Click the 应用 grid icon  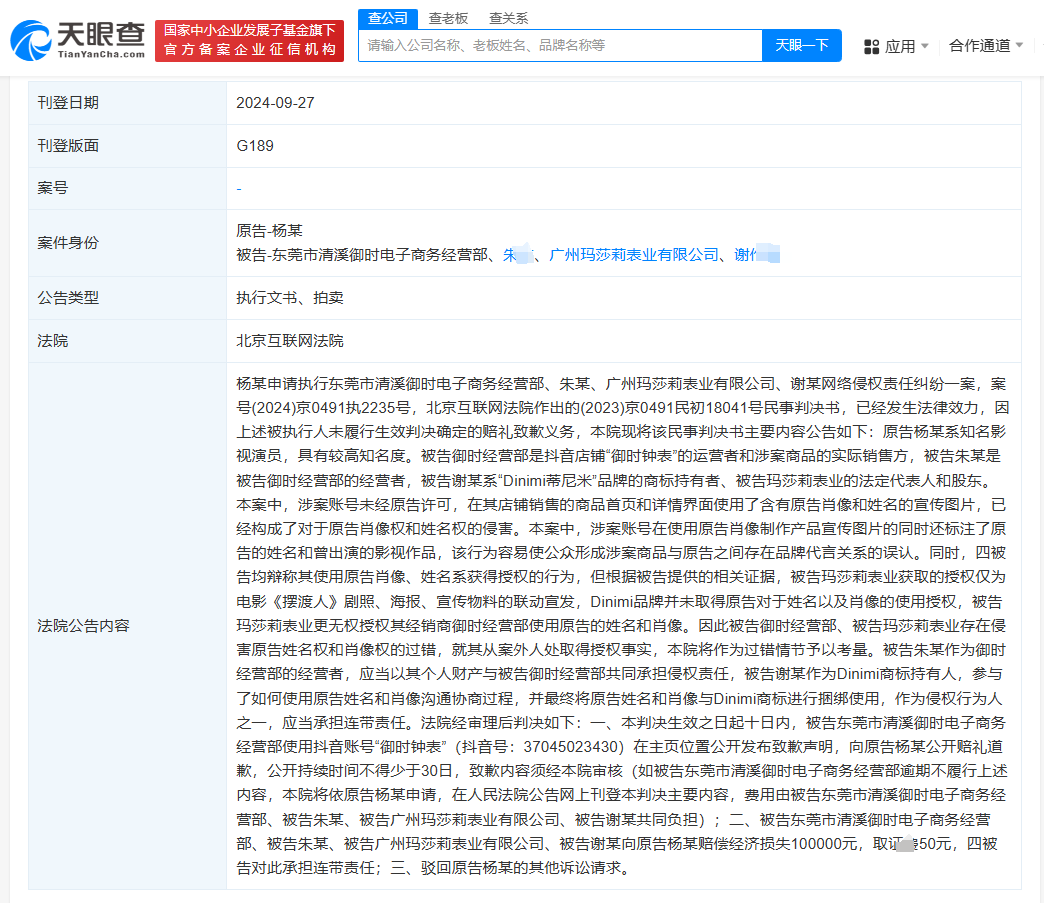click(x=872, y=47)
